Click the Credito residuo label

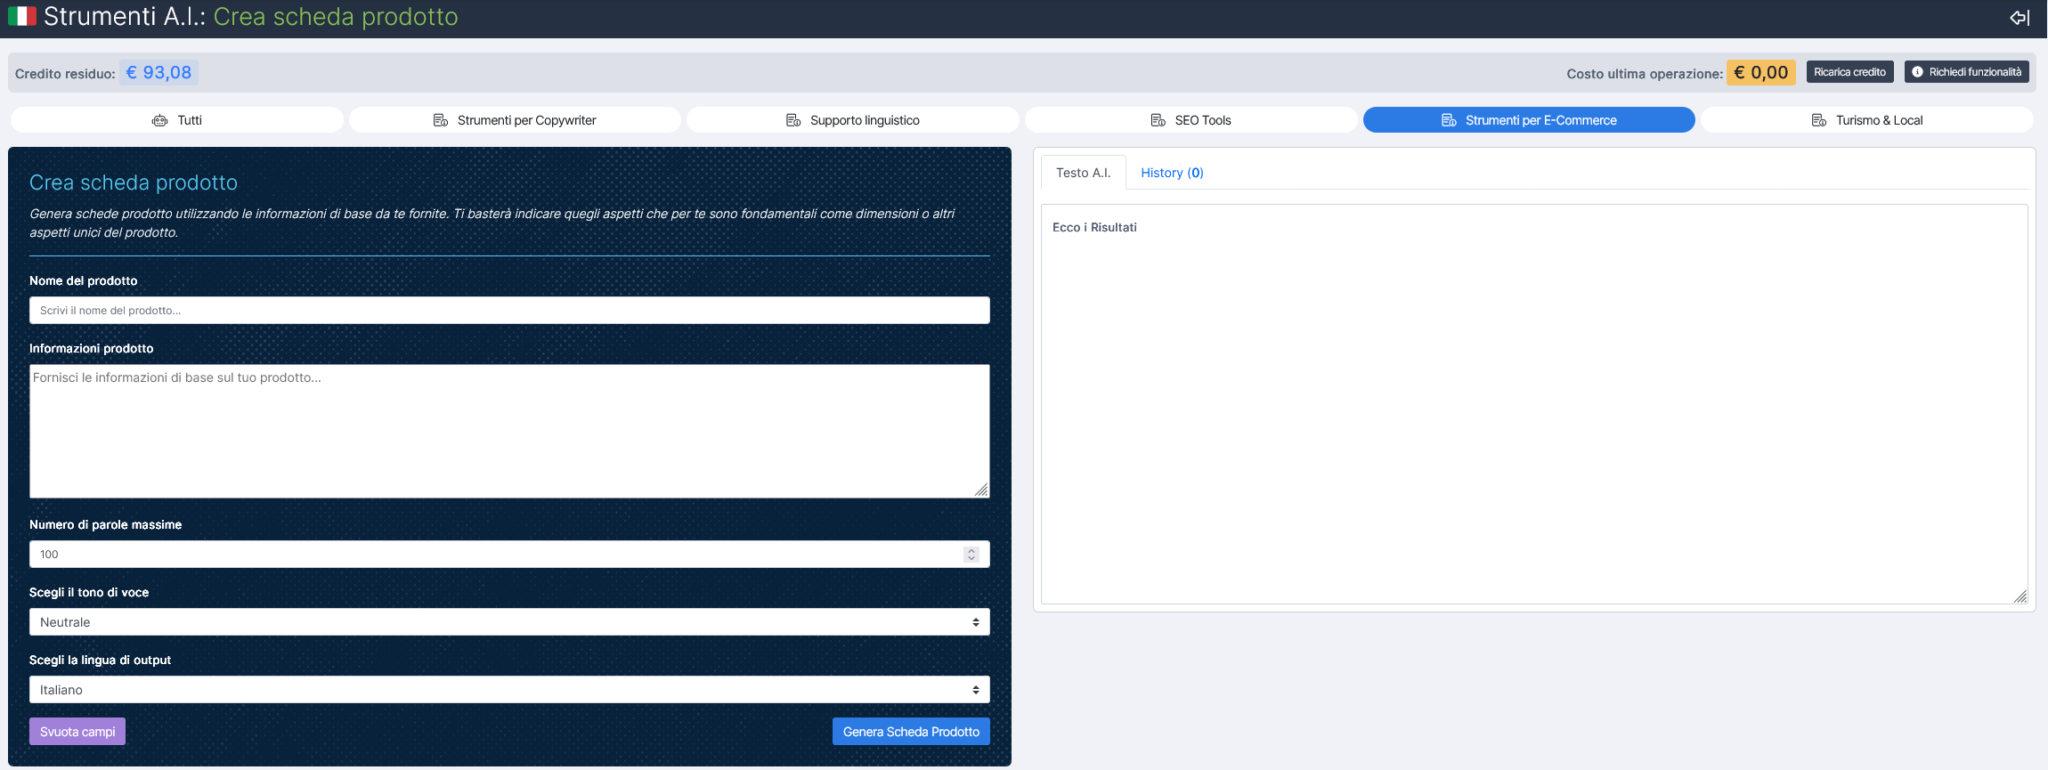[x=65, y=73]
